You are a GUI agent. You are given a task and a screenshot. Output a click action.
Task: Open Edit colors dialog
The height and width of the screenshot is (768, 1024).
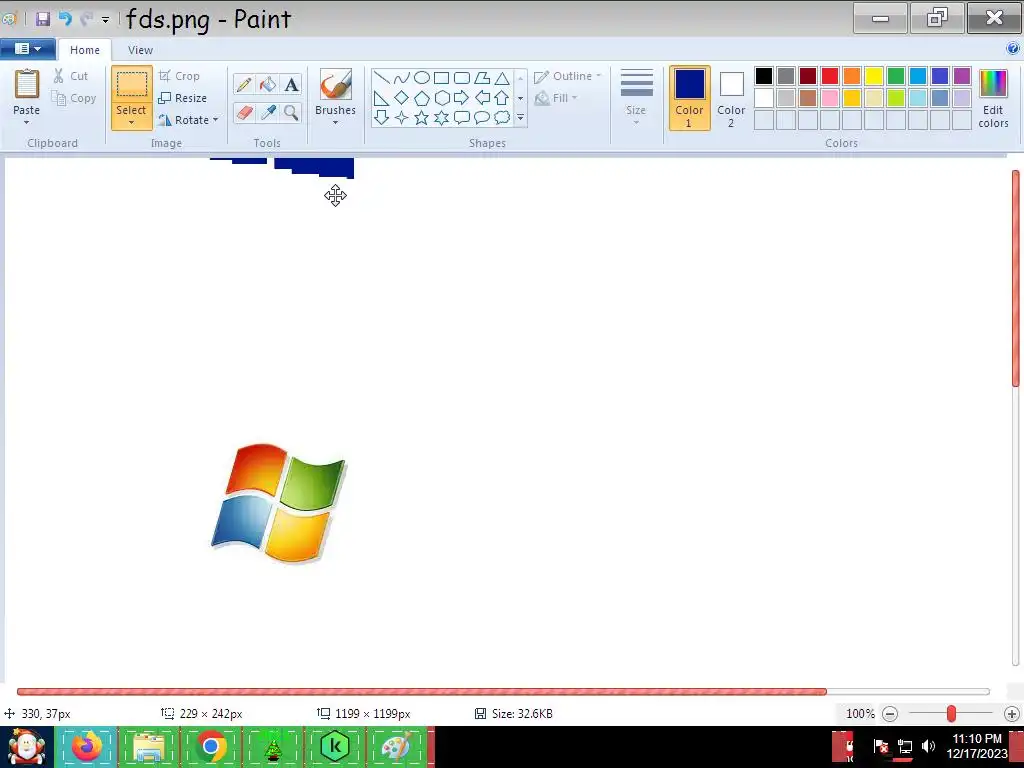(x=993, y=99)
